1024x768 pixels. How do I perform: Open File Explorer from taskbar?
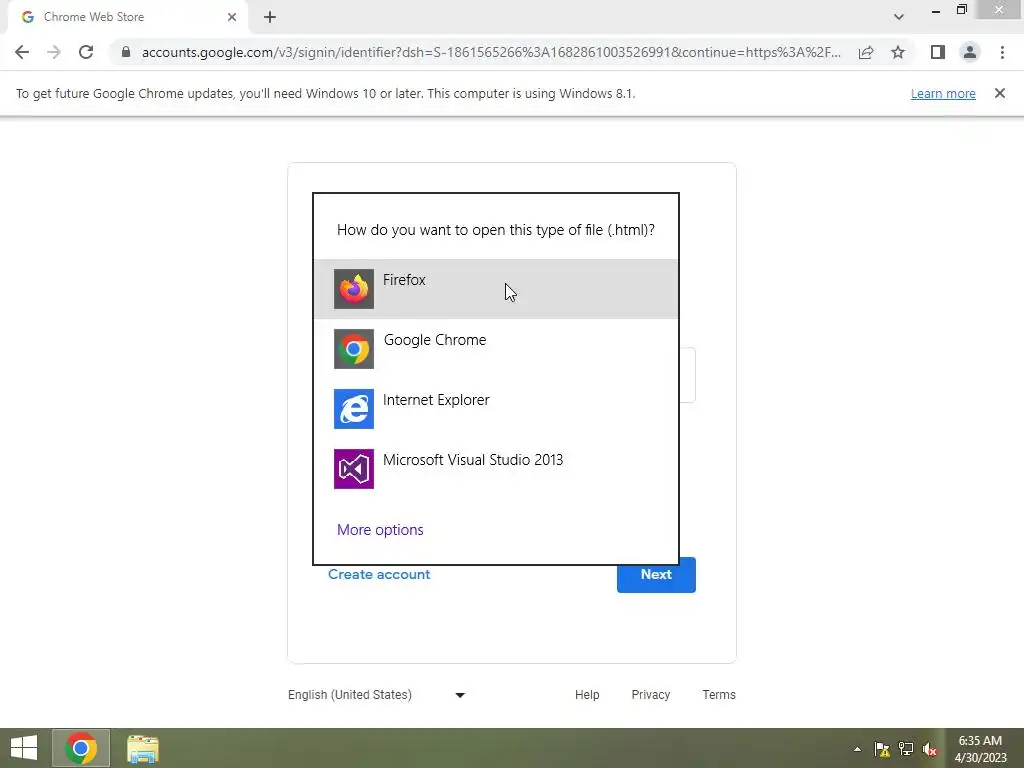coord(142,748)
